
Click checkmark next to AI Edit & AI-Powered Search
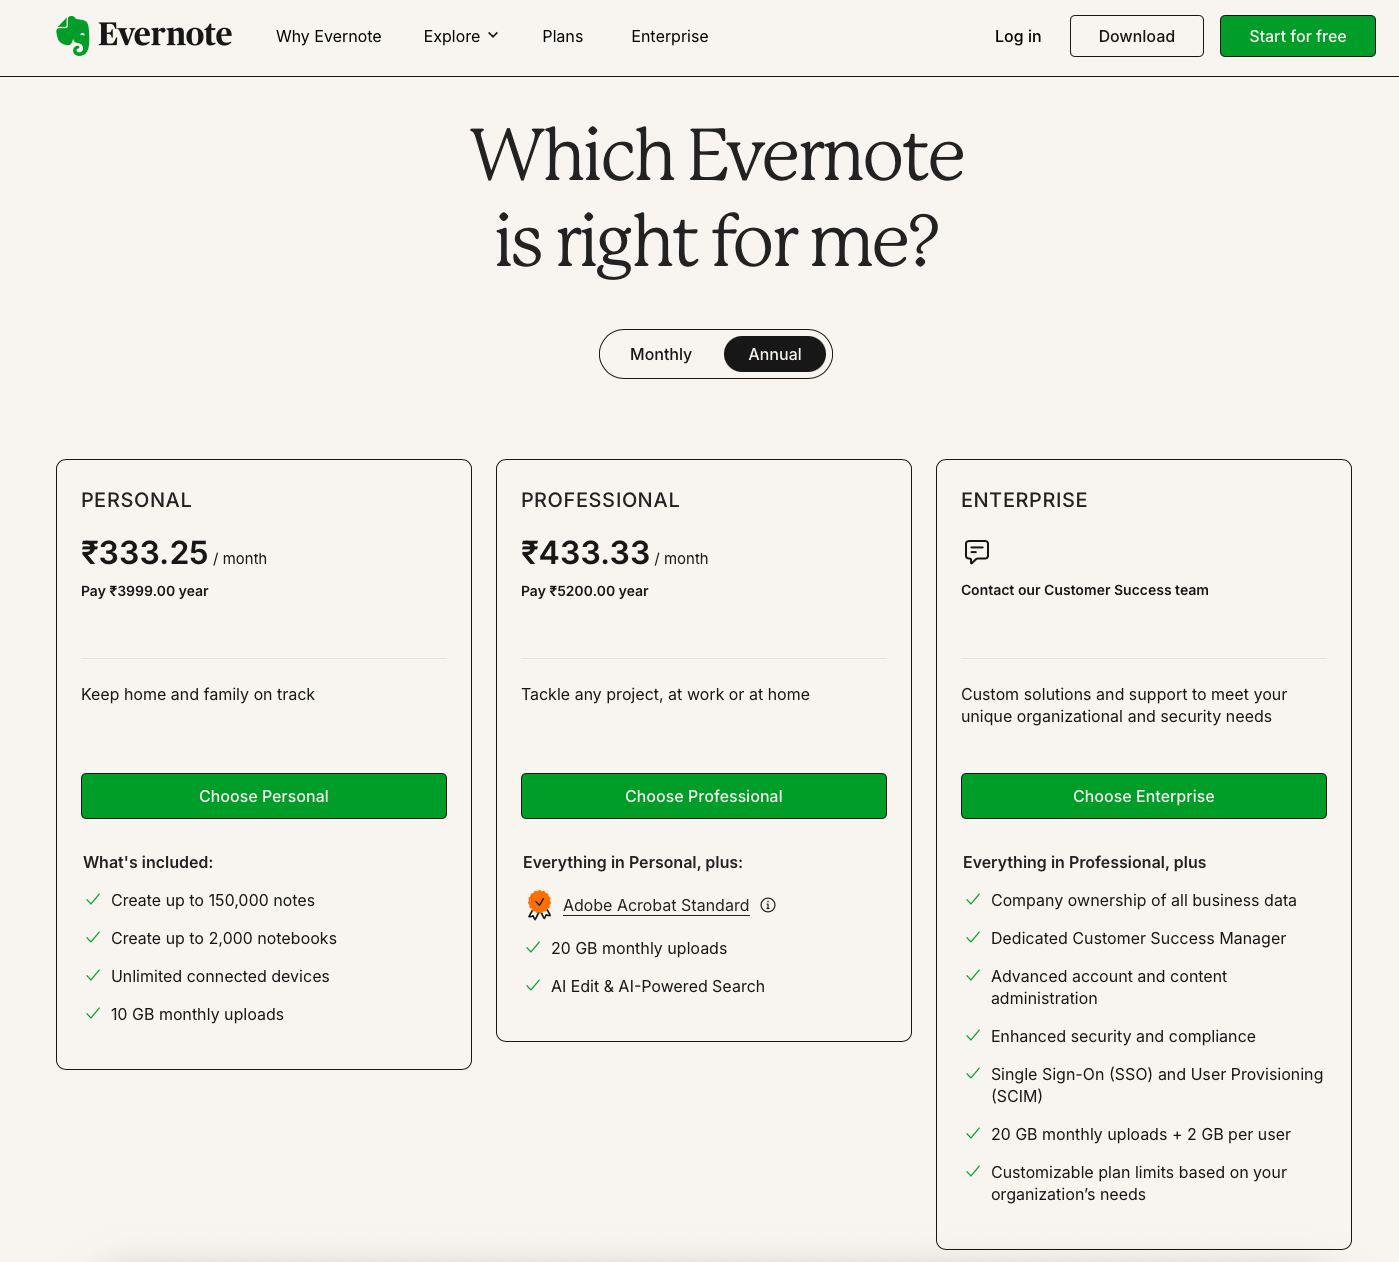click(x=533, y=986)
